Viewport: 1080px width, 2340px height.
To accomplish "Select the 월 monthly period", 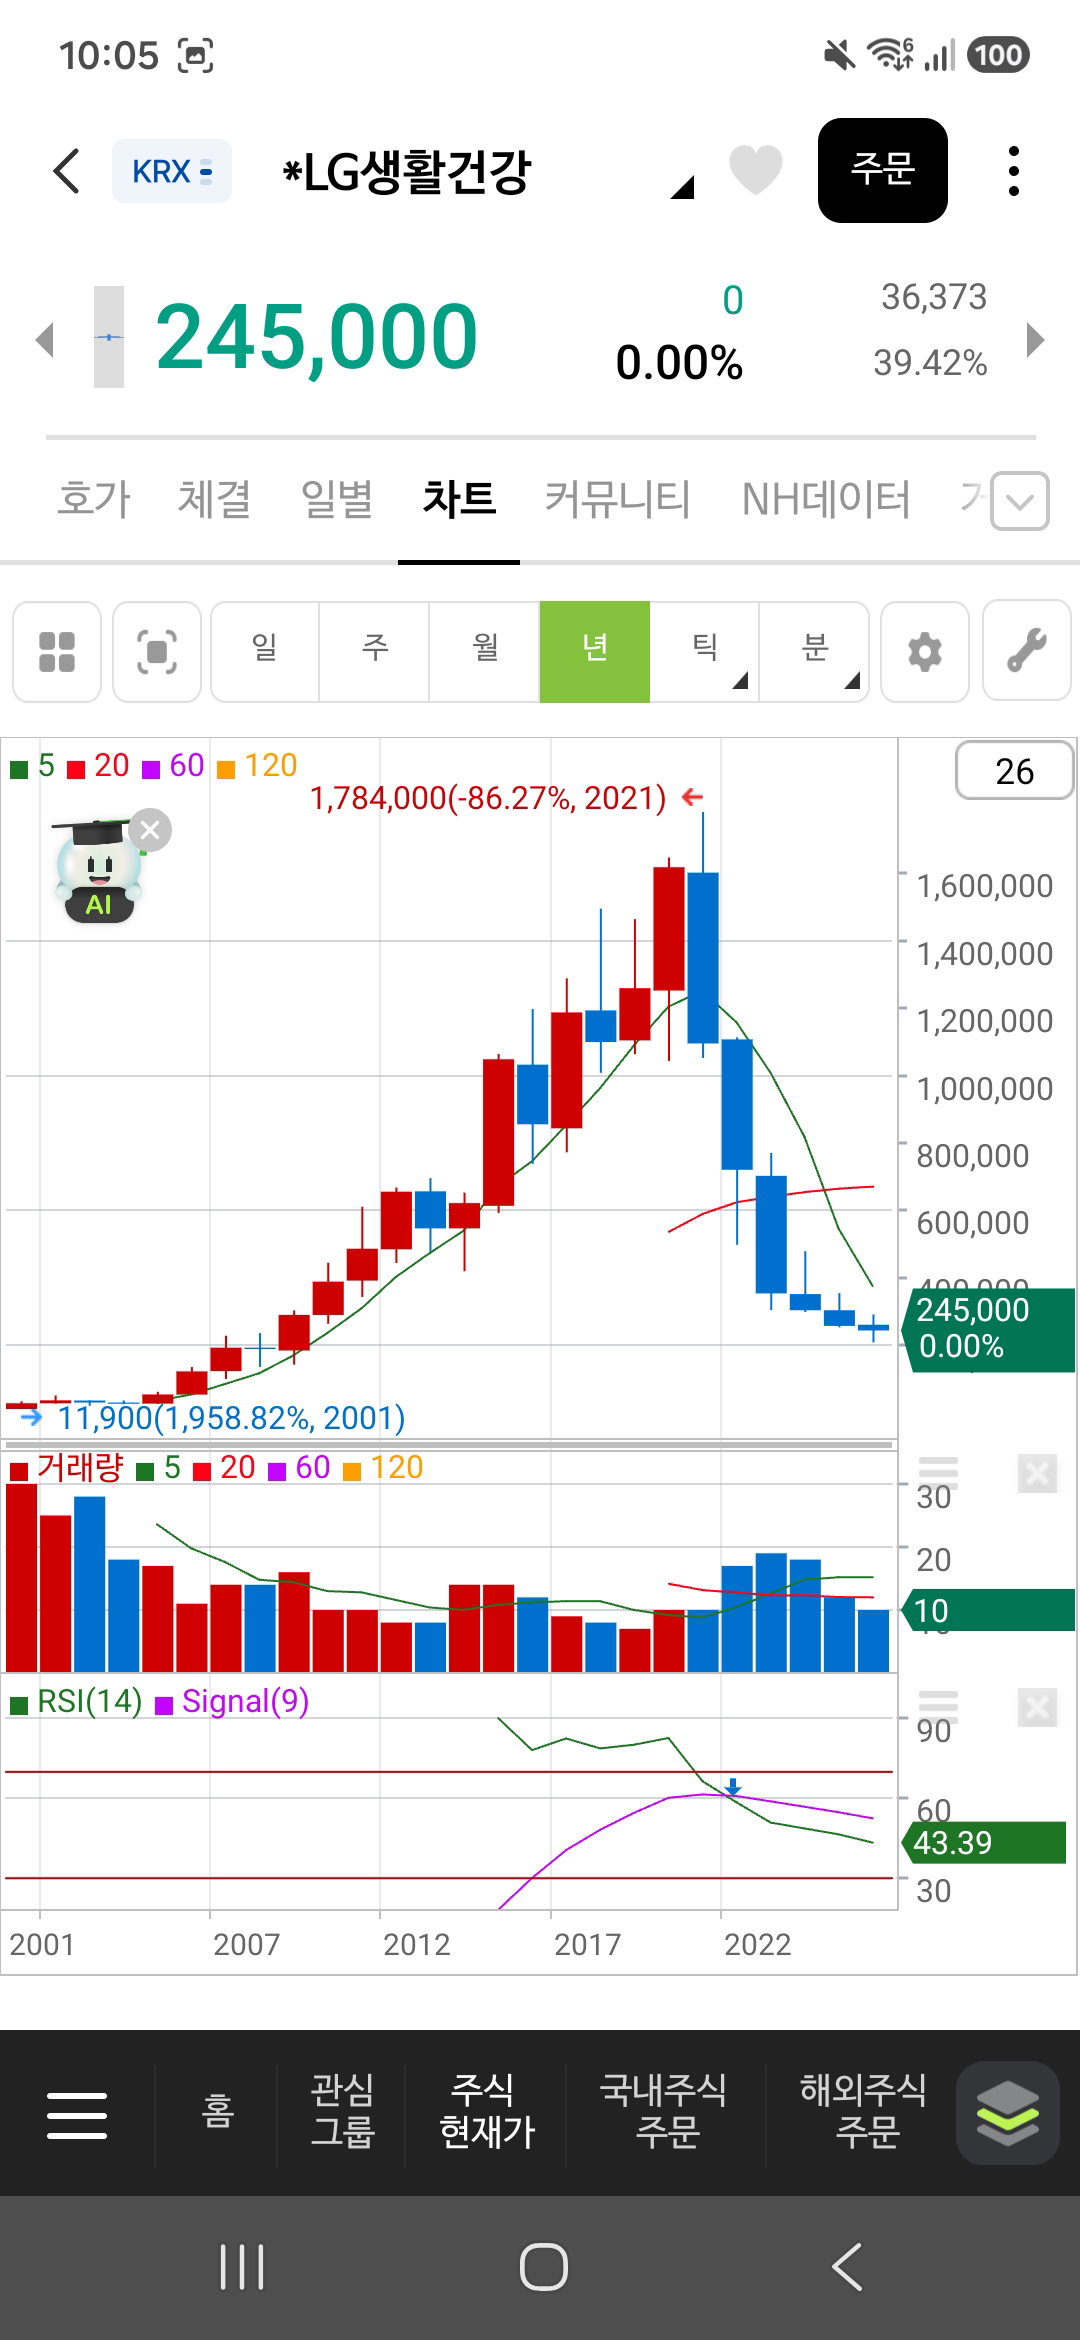I will tap(485, 652).
